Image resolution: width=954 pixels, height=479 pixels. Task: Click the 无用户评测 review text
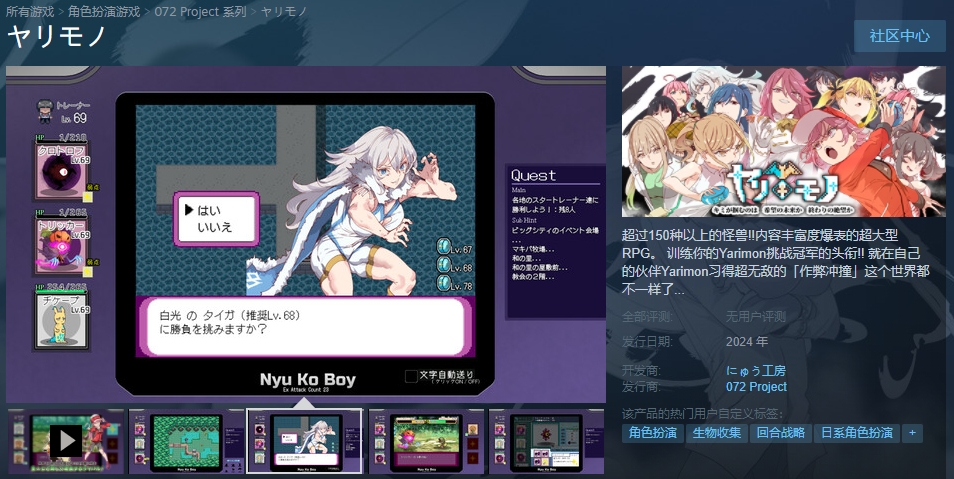click(756, 316)
